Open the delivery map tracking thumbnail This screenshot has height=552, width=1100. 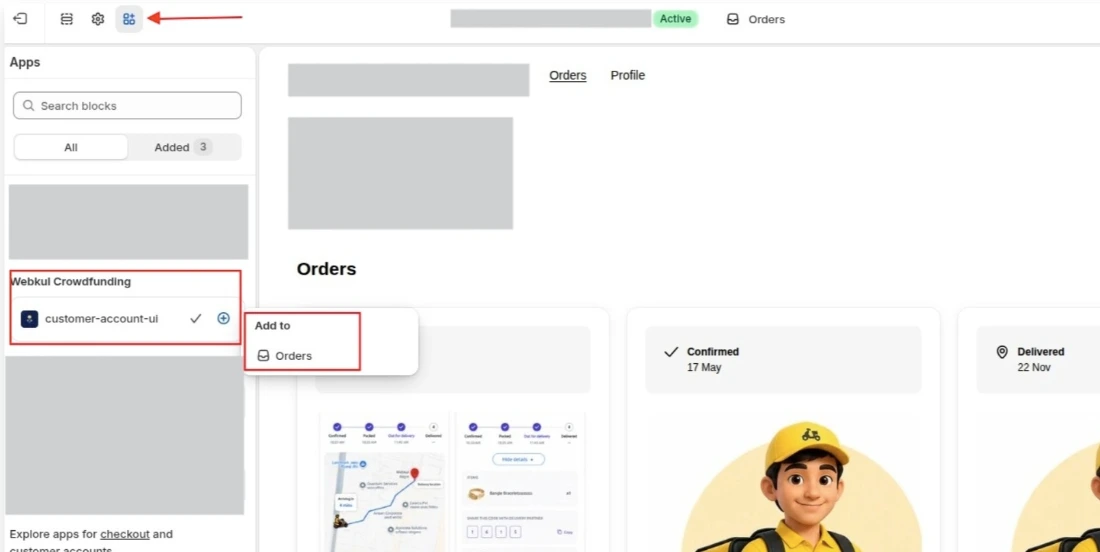tap(384, 484)
